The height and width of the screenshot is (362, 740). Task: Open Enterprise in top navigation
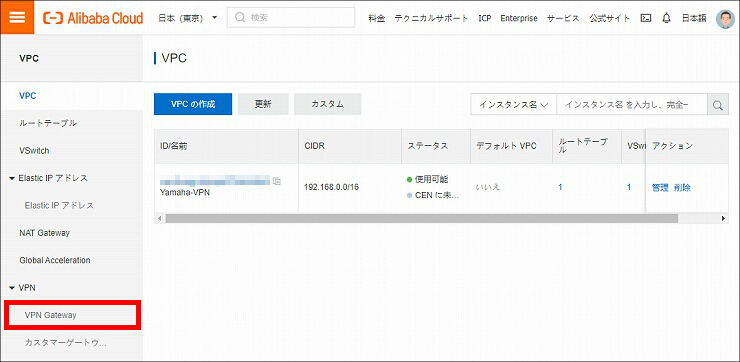[519, 18]
